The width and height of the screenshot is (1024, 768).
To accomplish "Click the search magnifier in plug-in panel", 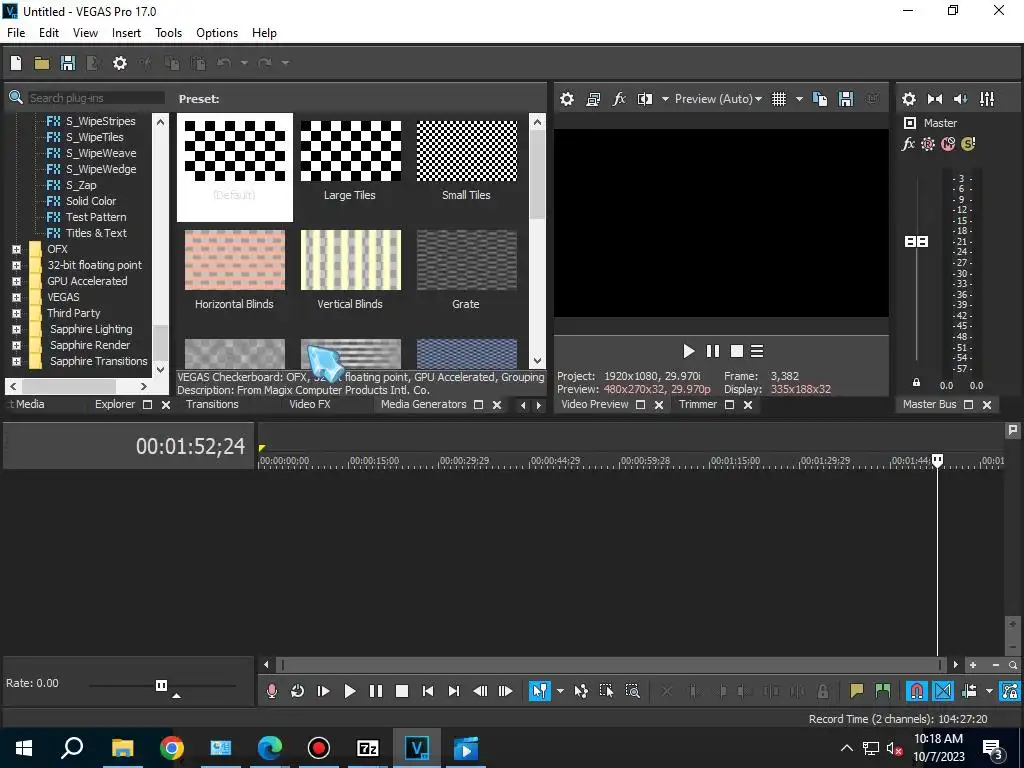I will [x=16, y=98].
